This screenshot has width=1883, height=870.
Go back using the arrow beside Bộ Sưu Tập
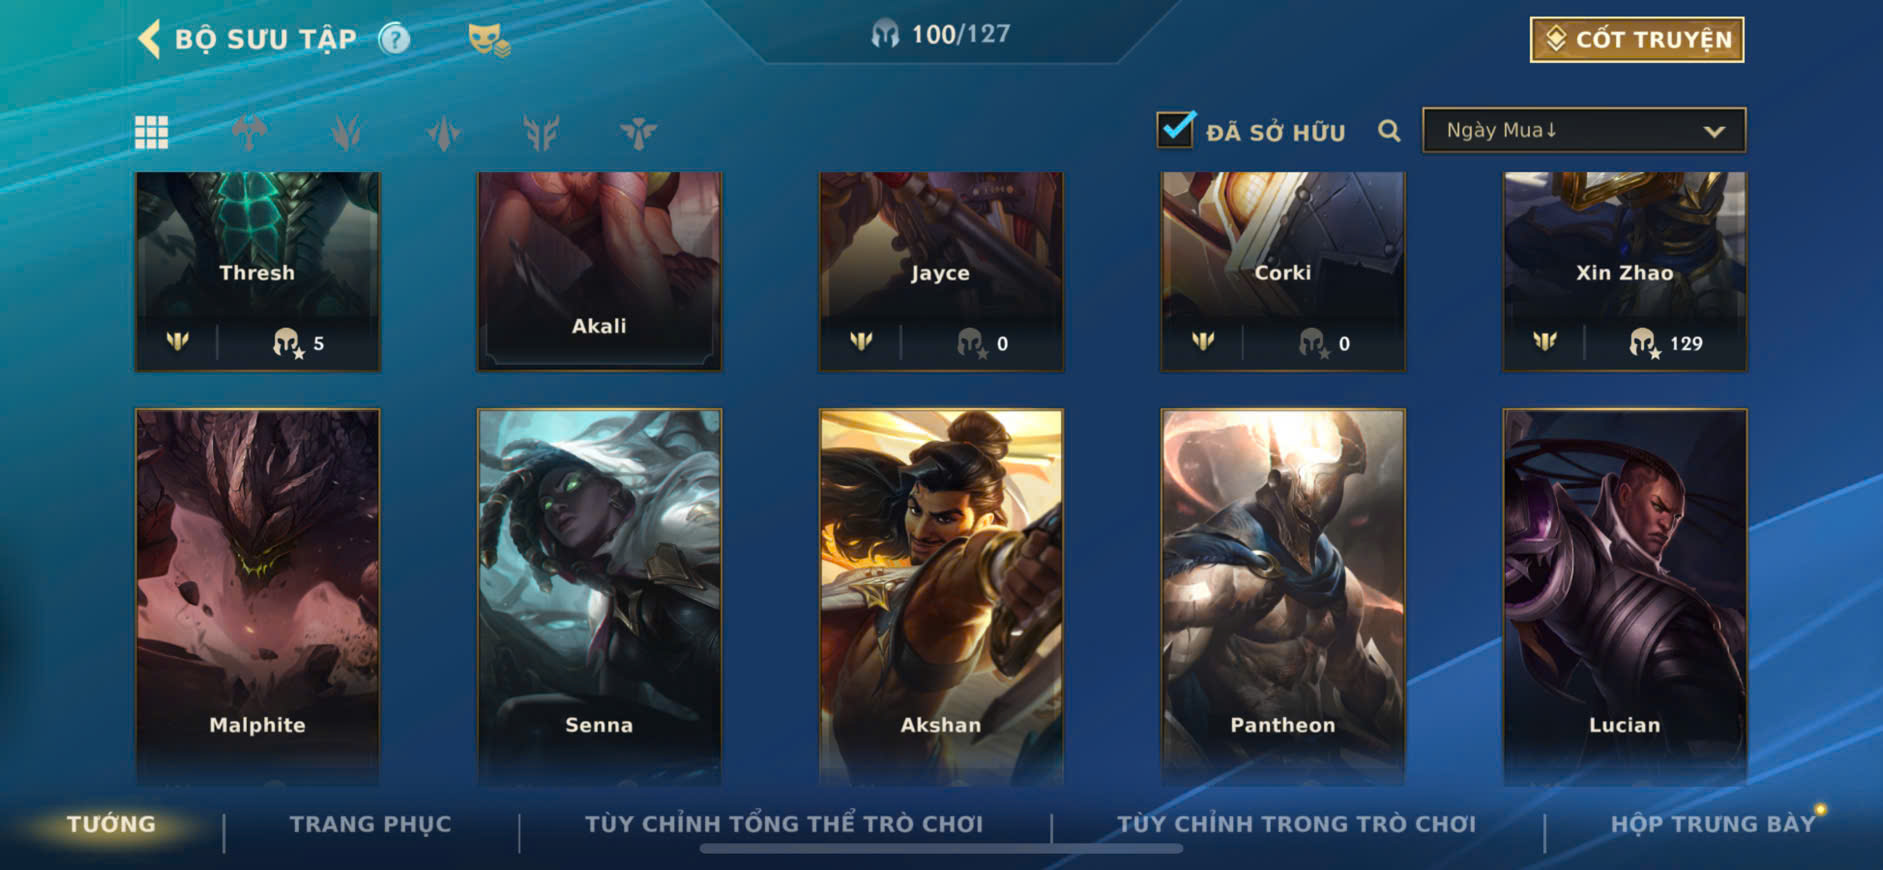tap(149, 39)
